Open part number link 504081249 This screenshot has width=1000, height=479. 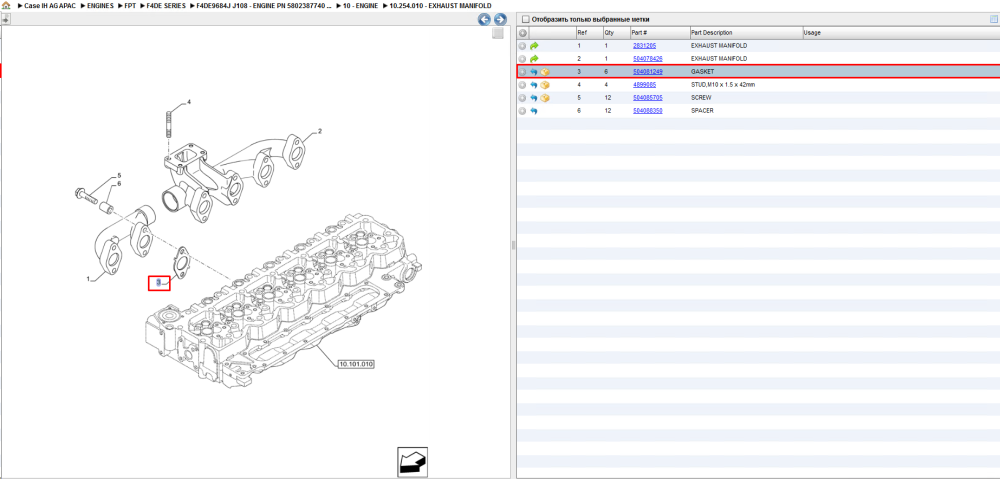647,72
